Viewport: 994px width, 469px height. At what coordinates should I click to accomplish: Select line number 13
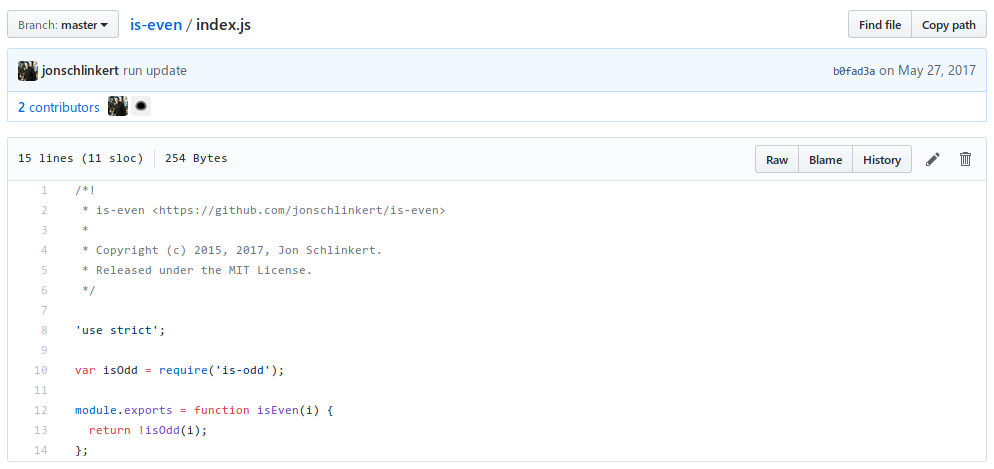point(41,430)
